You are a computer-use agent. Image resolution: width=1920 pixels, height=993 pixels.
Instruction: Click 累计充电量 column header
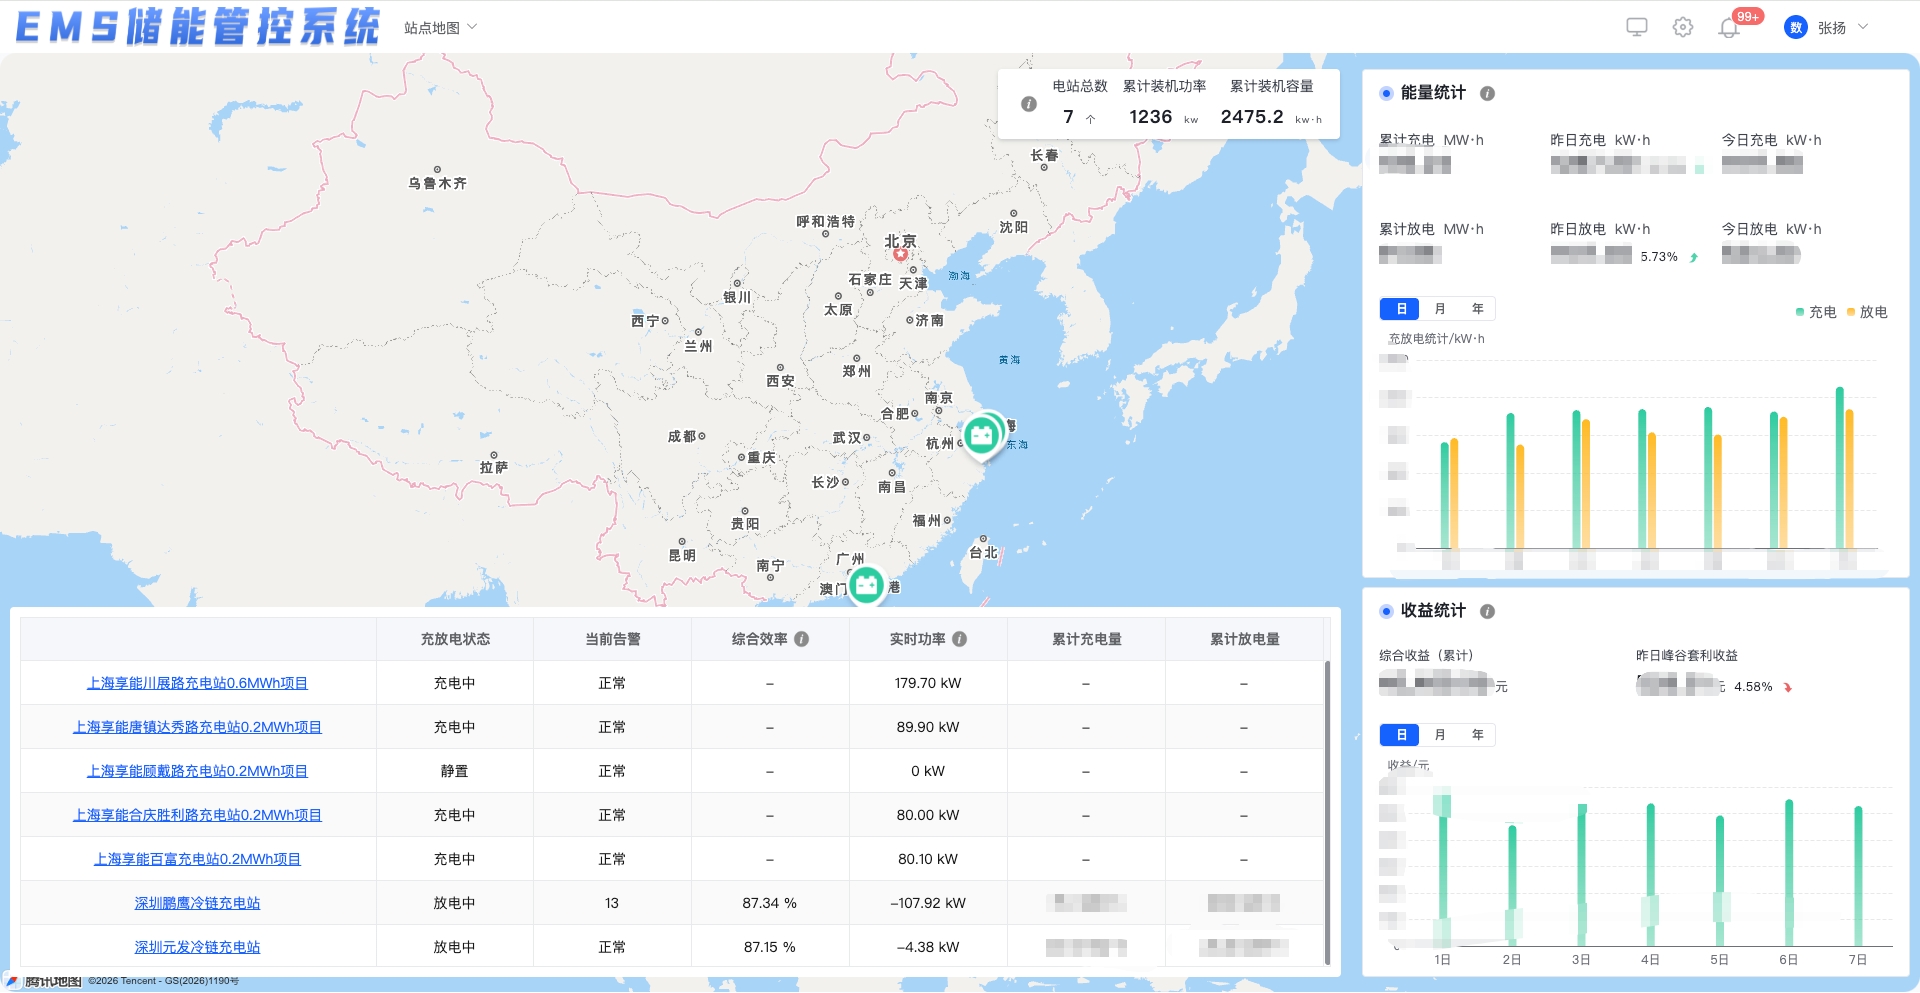click(1087, 639)
